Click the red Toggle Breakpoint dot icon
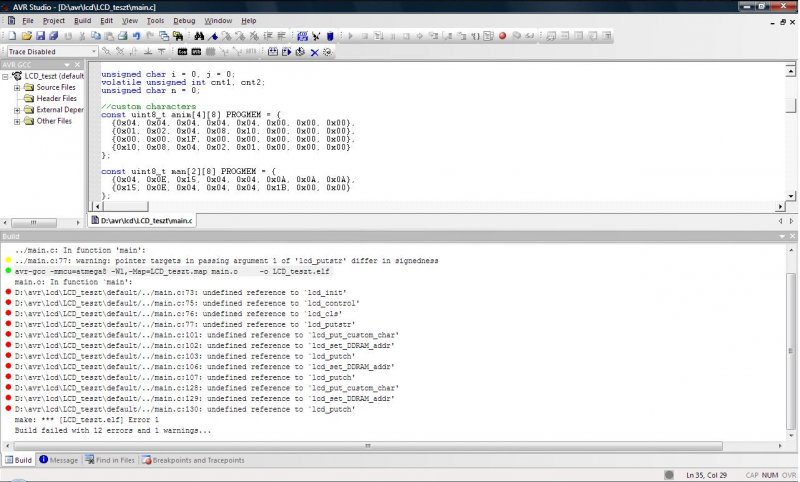800x482 pixels. pyautogui.click(x=503, y=36)
